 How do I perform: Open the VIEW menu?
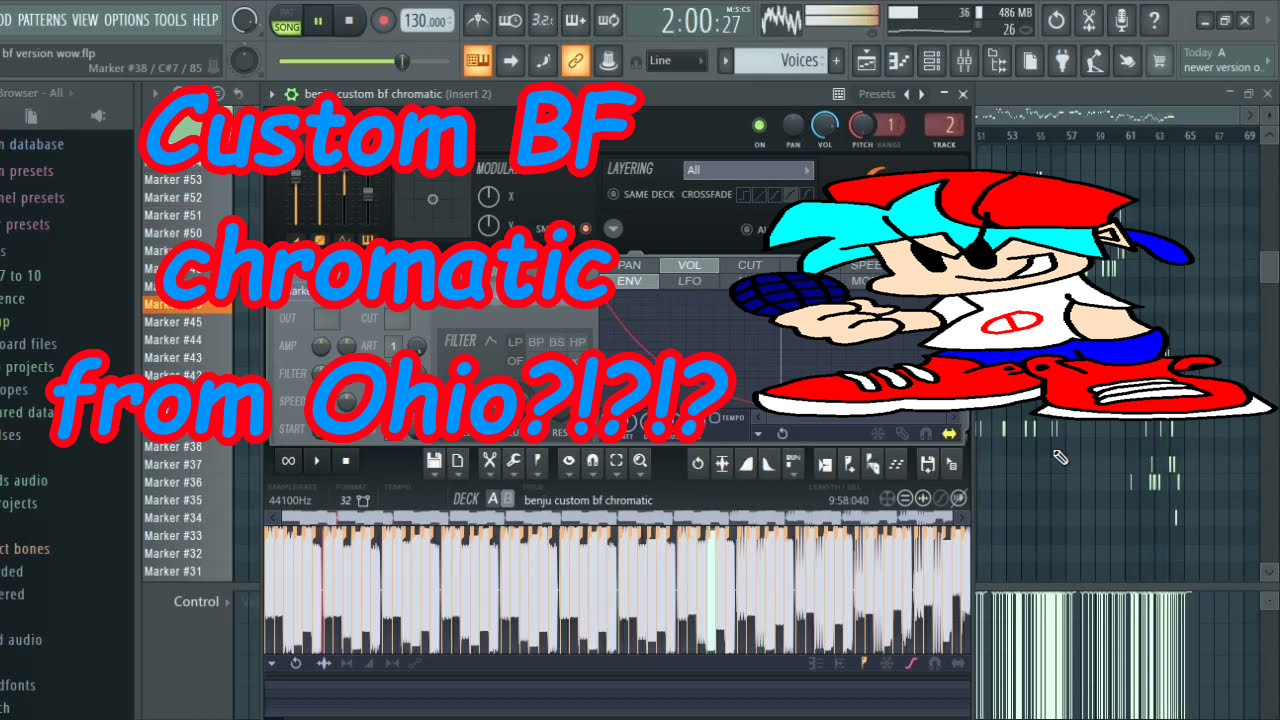[x=85, y=19]
